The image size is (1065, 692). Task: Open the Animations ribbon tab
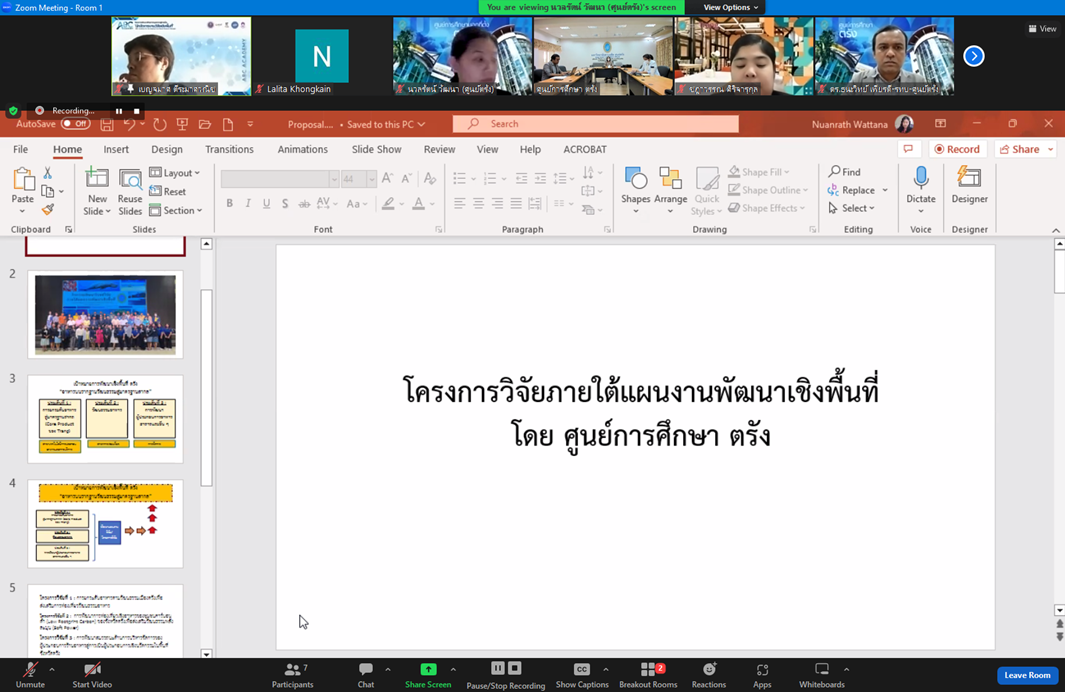pos(302,149)
